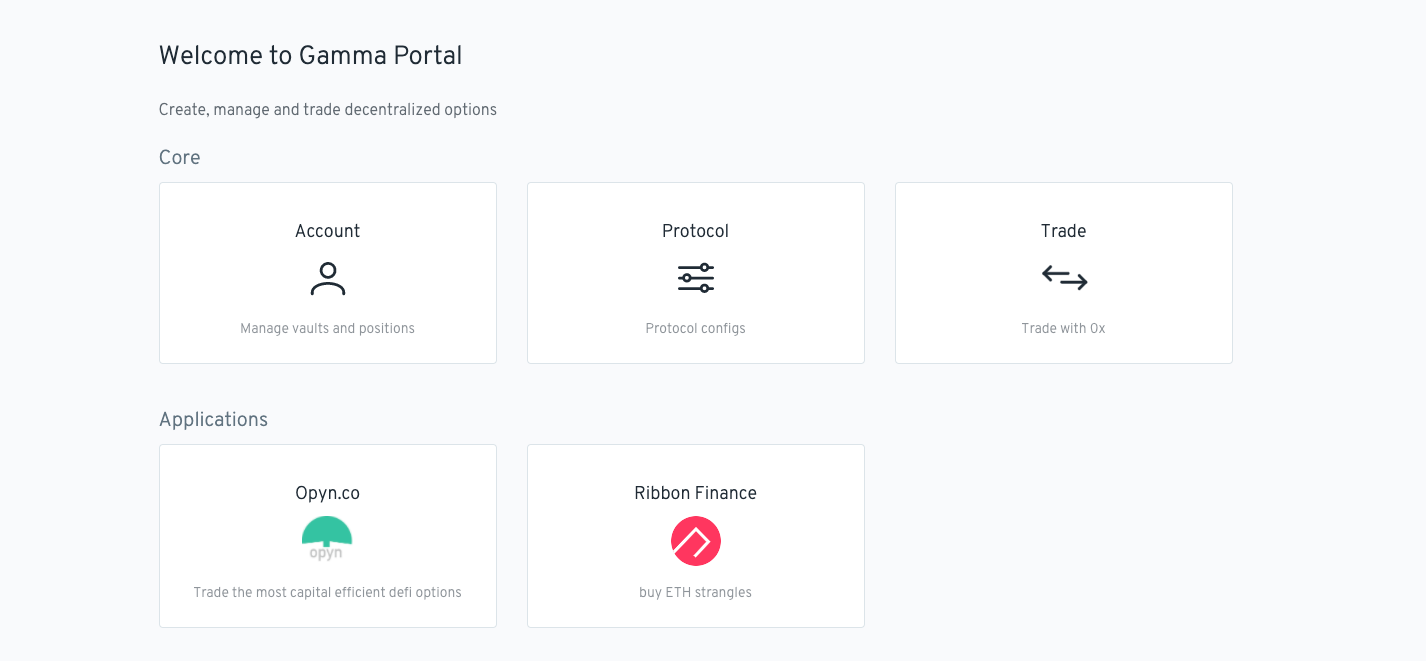Click the Applications section heading
Image resolution: width=1426 pixels, height=661 pixels.
point(213,419)
